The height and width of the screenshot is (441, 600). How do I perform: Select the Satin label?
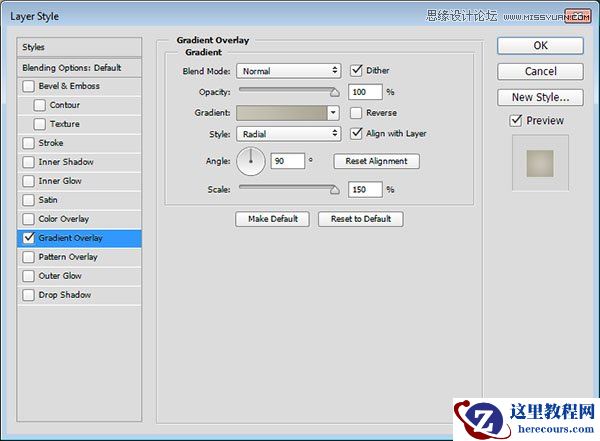tap(48, 200)
